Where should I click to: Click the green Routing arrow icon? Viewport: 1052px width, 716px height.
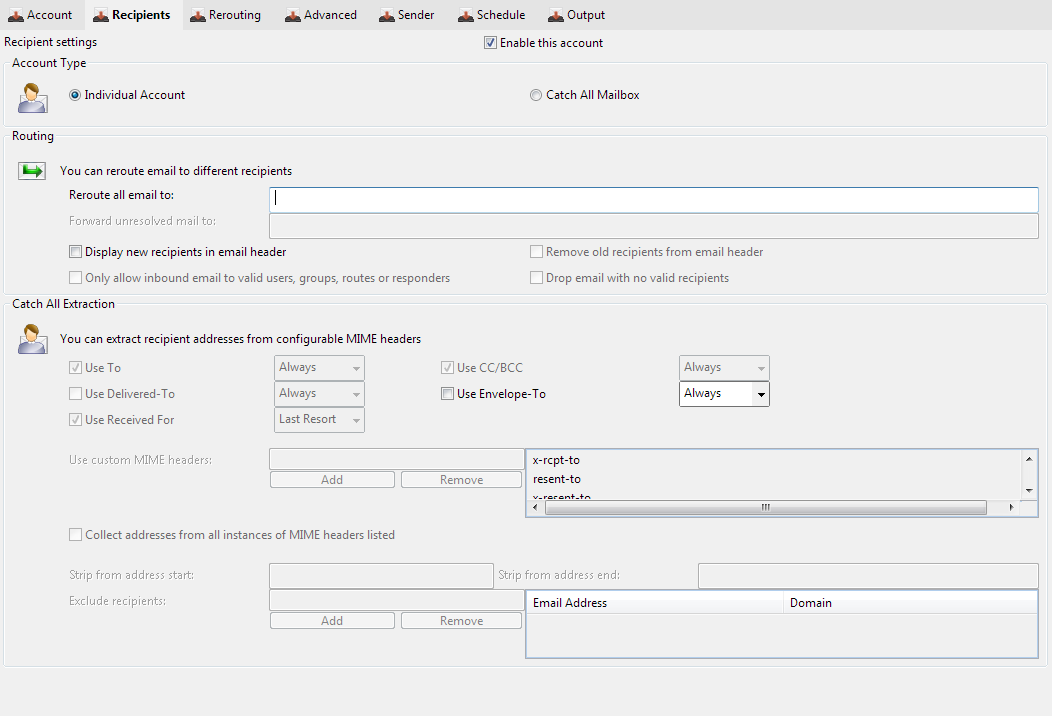click(x=32, y=171)
